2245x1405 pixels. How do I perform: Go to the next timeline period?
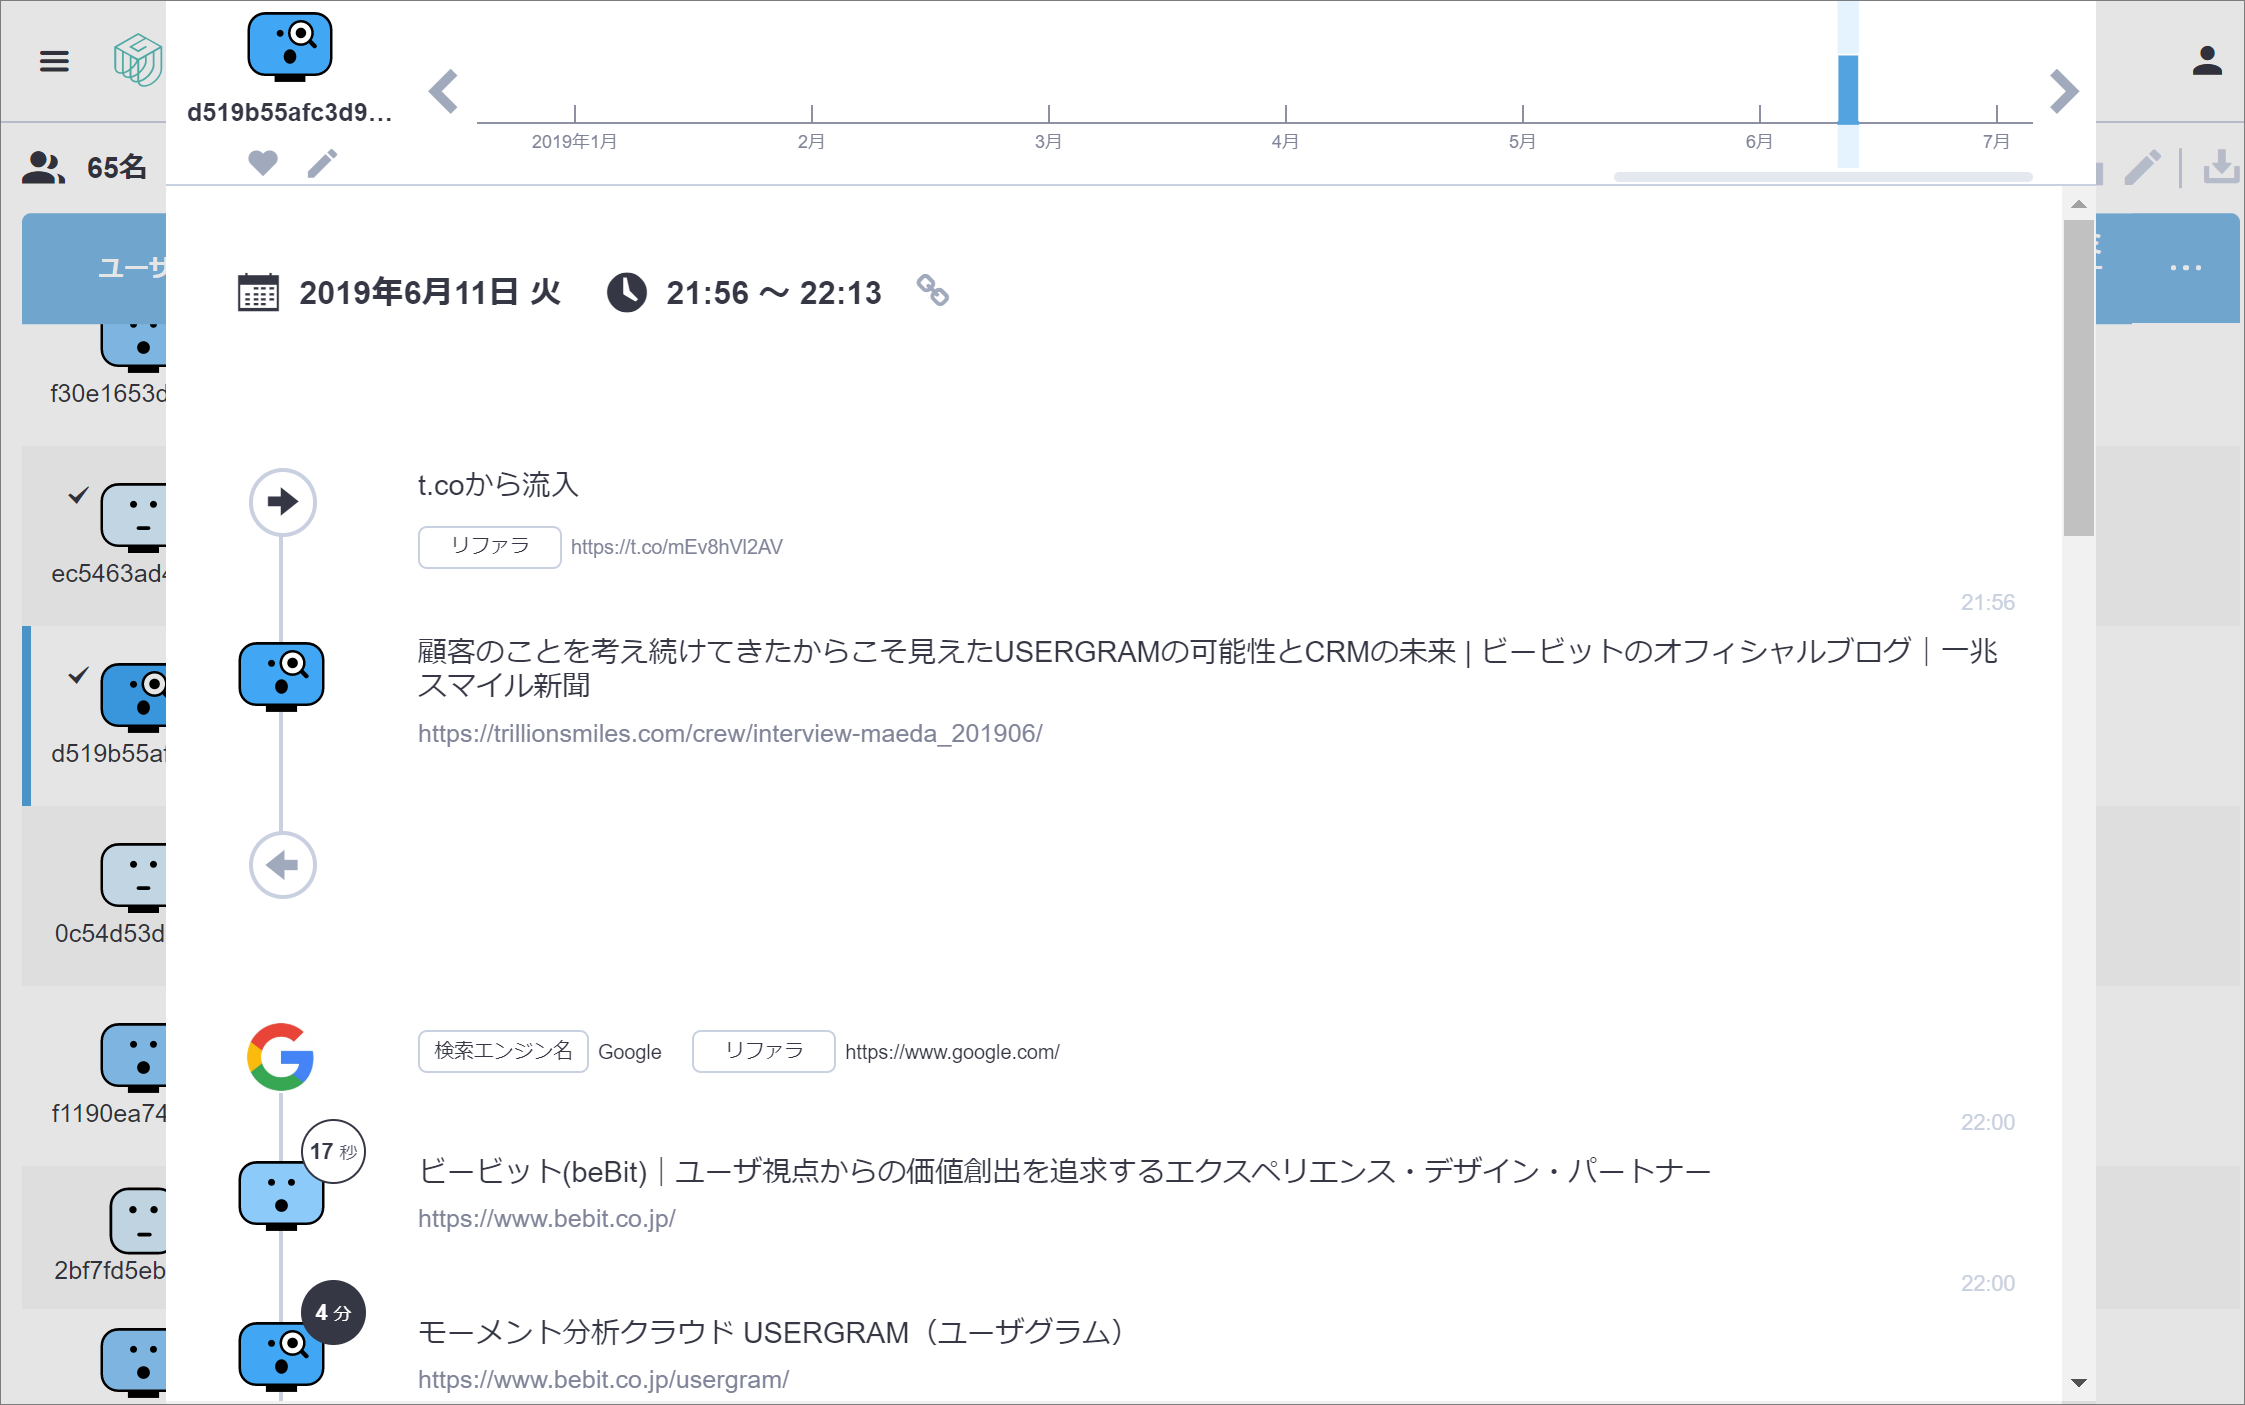pyautogui.click(x=2063, y=92)
